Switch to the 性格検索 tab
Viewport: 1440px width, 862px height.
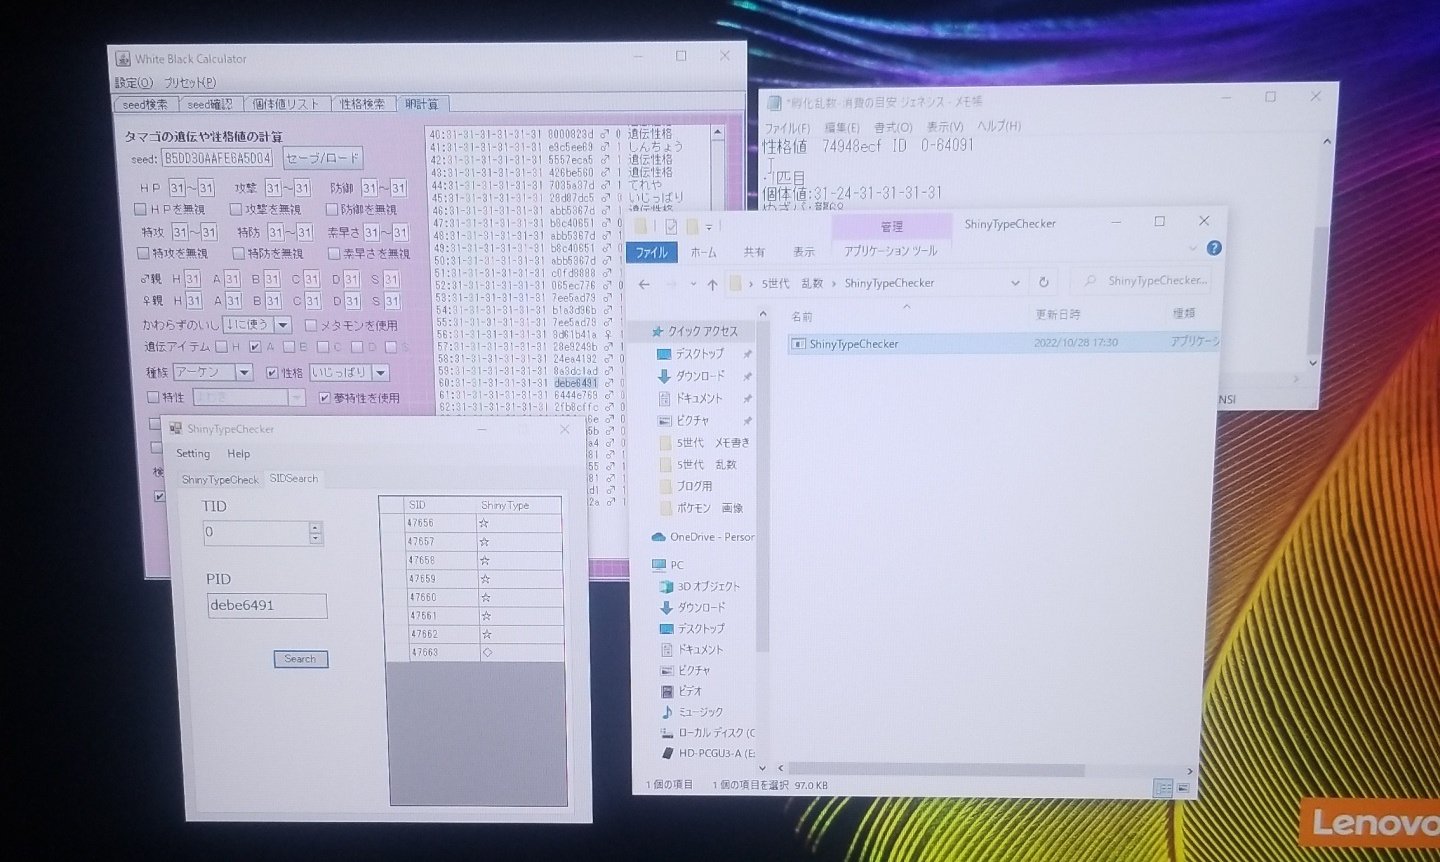coord(361,104)
